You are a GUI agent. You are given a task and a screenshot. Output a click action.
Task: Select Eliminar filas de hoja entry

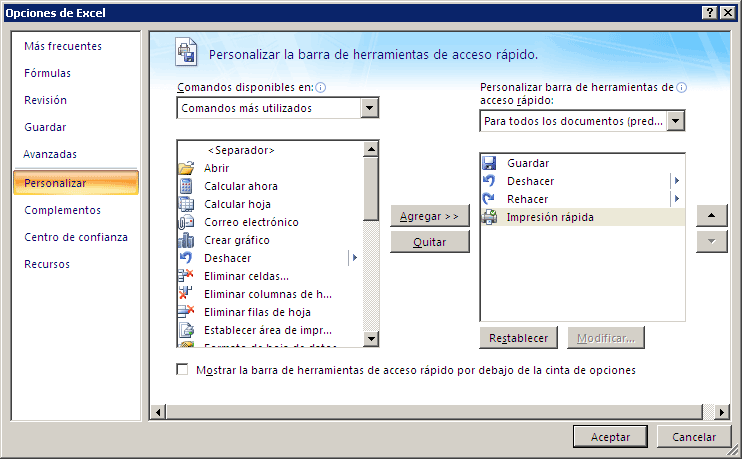pyautogui.click(x=270, y=312)
